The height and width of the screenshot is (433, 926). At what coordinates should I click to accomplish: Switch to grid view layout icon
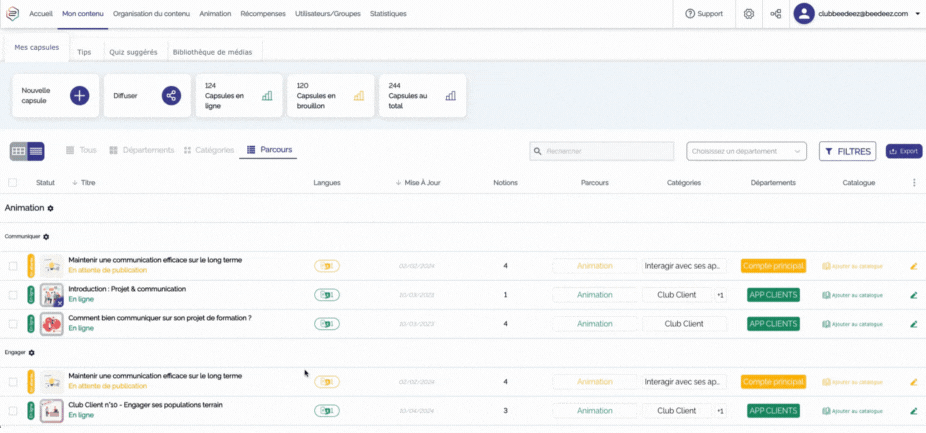coord(19,151)
